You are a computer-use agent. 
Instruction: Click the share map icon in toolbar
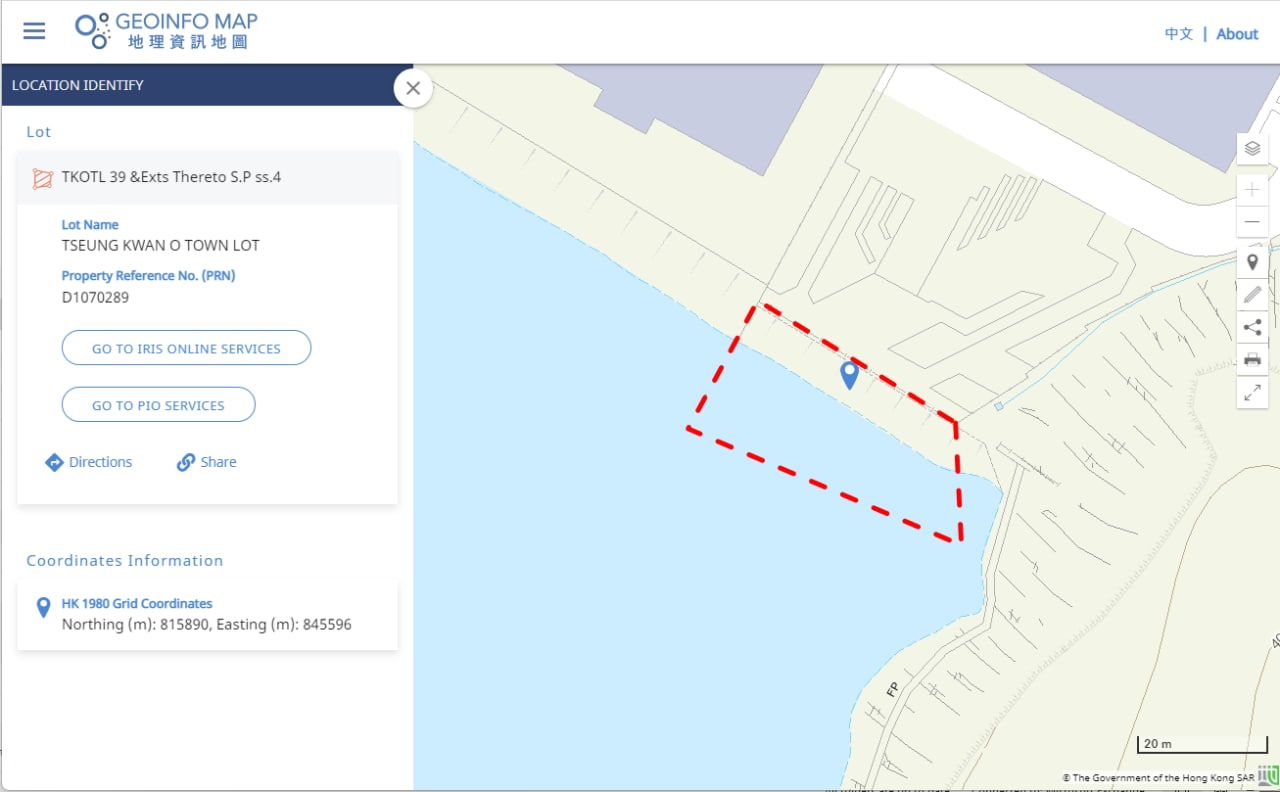[1252, 327]
